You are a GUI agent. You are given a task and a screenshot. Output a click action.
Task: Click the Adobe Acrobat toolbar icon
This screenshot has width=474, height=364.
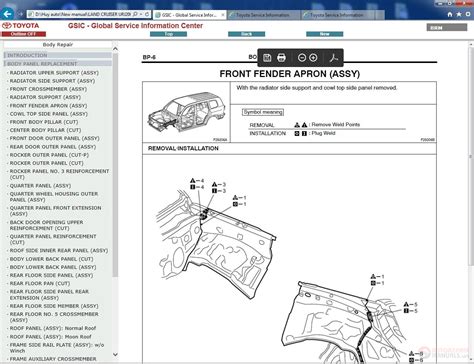click(x=334, y=58)
